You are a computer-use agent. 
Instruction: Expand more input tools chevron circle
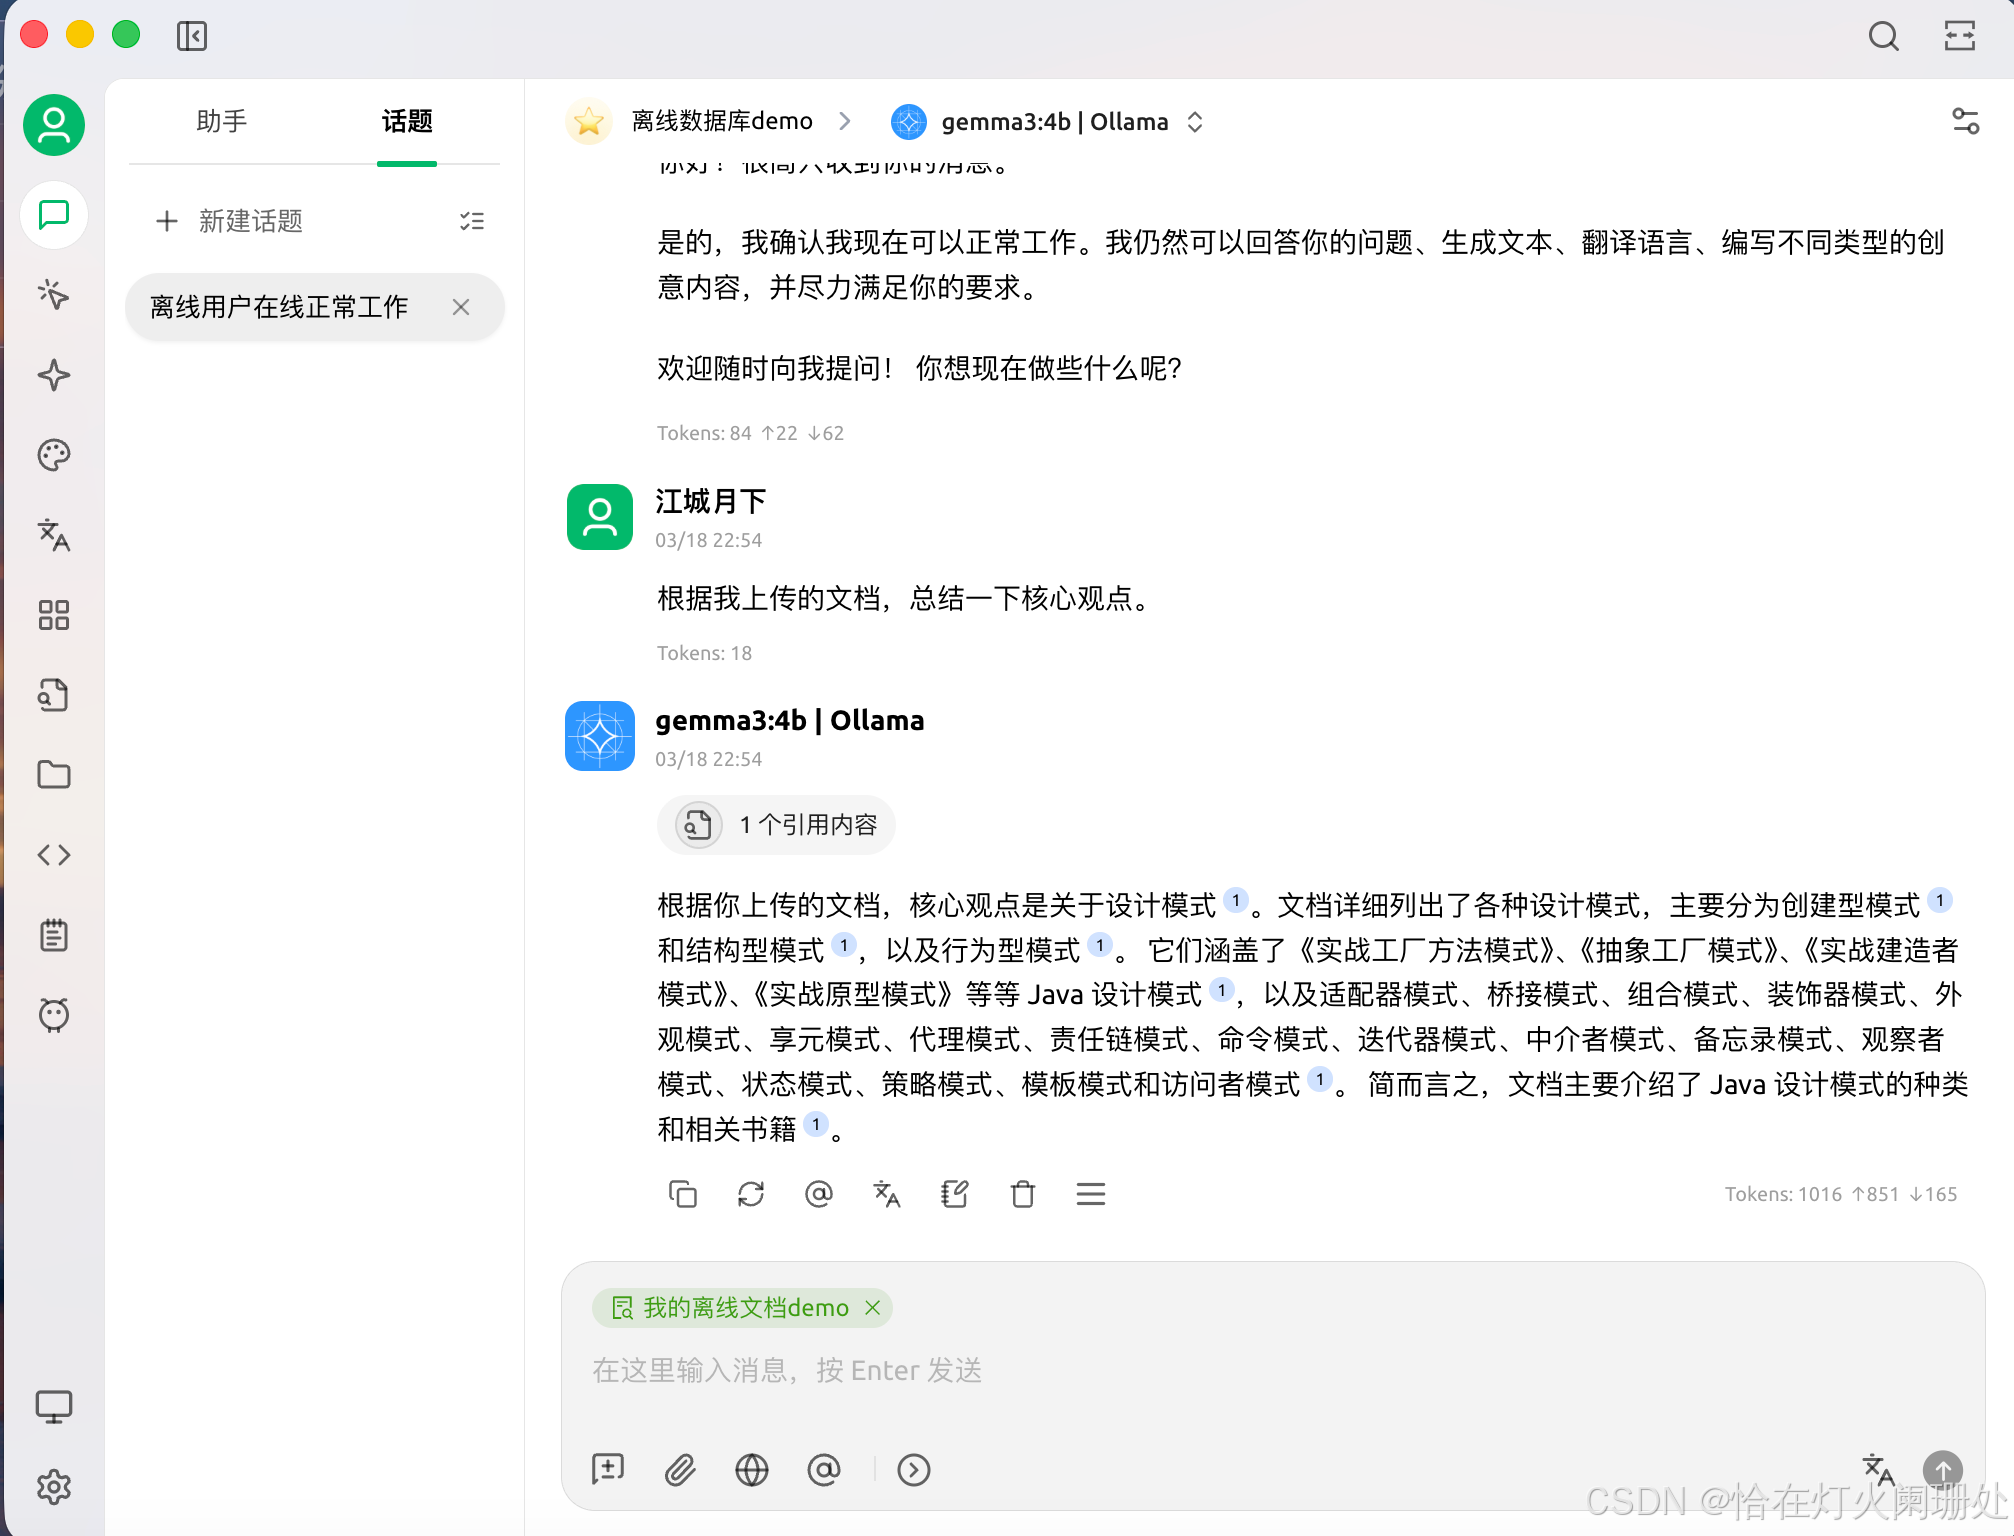pos(914,1470)
